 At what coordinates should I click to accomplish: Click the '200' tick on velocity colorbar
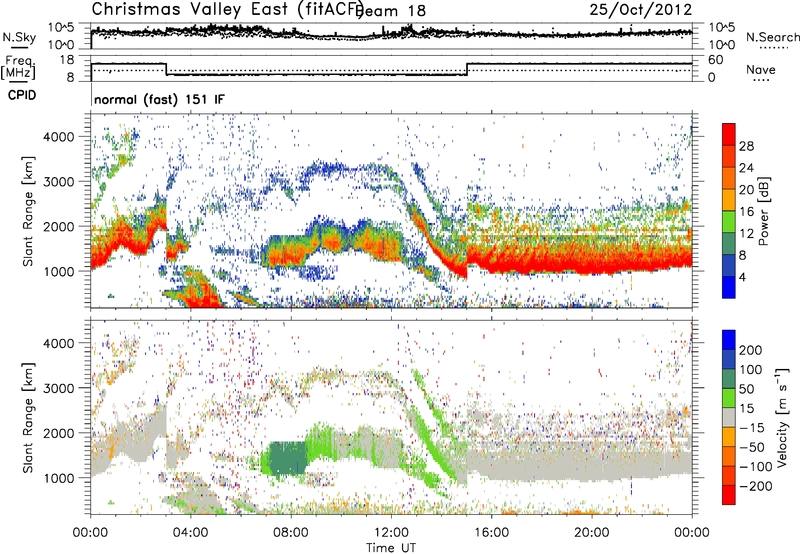[751, 350]
